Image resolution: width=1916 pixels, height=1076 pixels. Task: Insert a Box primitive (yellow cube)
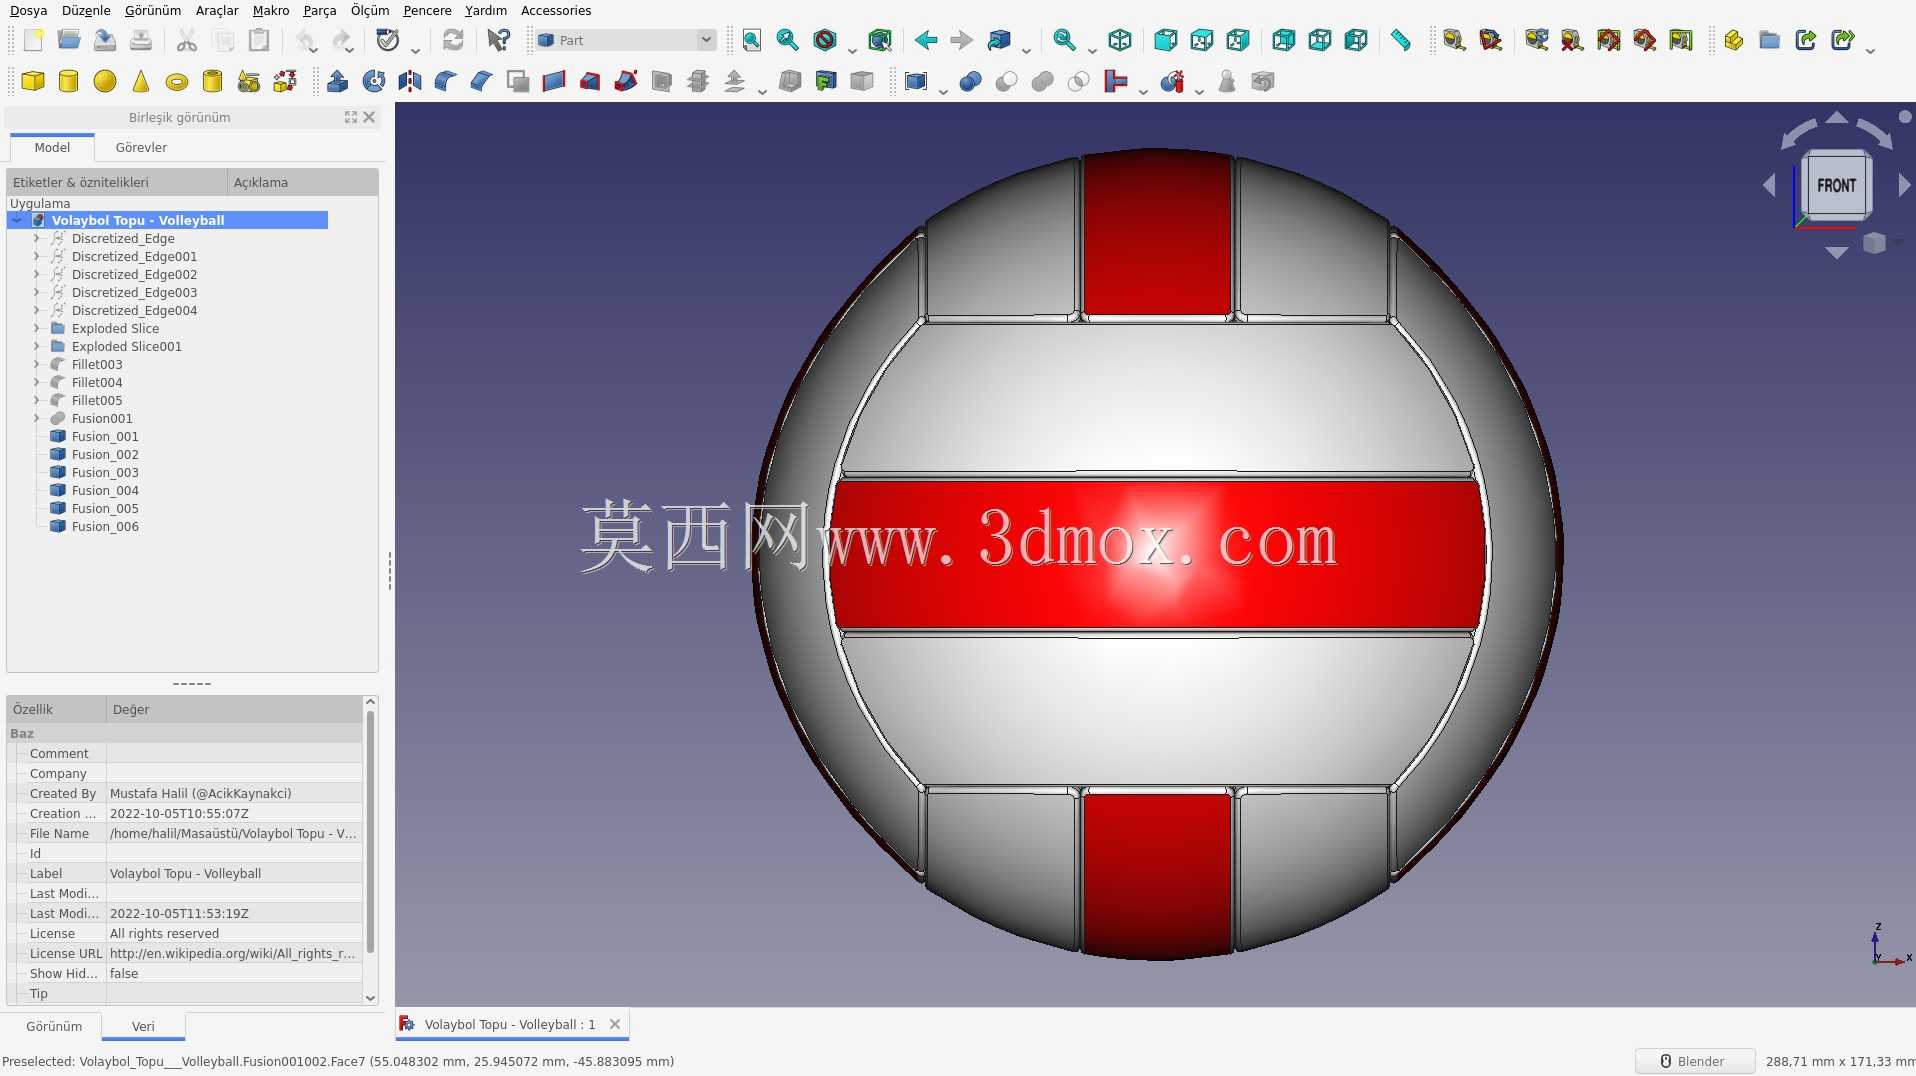point(33,81)
